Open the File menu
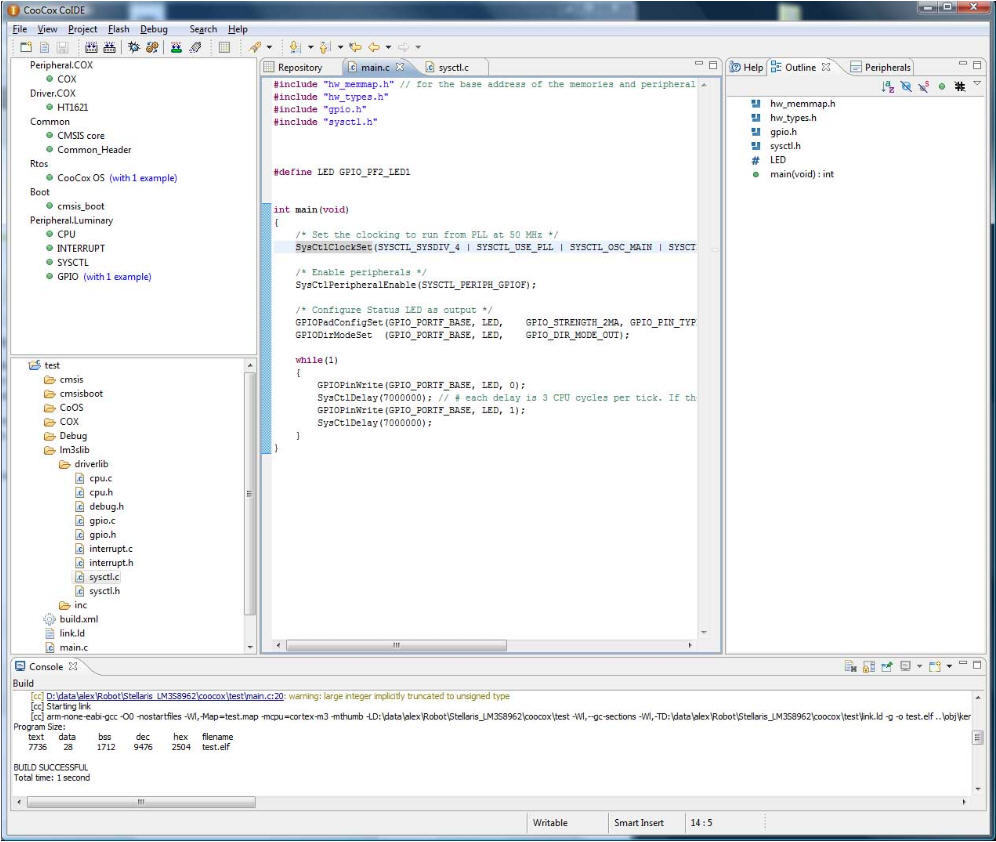Screen dimensions: 996x842 [x=20, y=29]
